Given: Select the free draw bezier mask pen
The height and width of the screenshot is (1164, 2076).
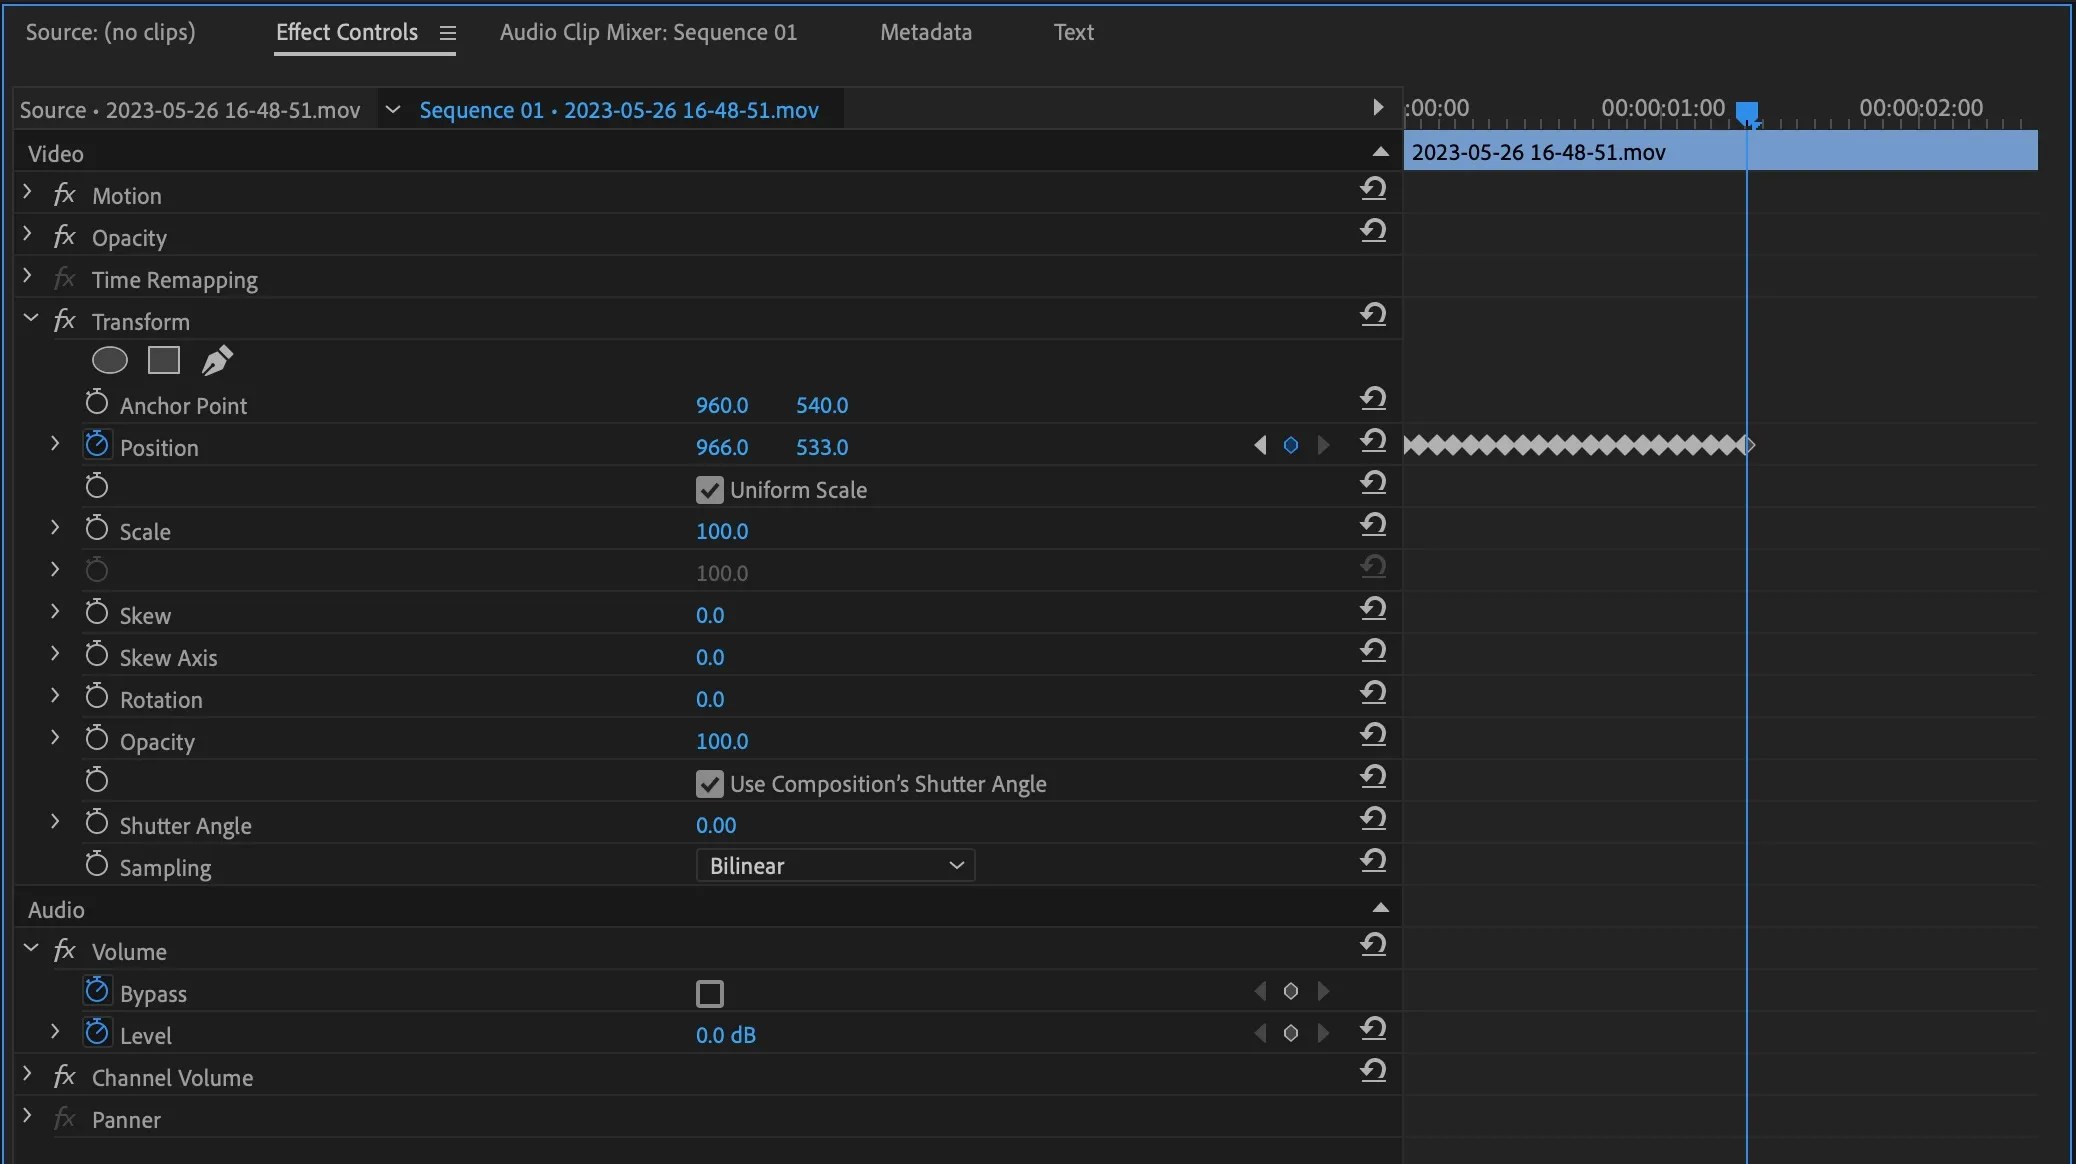Looking at the screenshot, I should tap(218, 360).
